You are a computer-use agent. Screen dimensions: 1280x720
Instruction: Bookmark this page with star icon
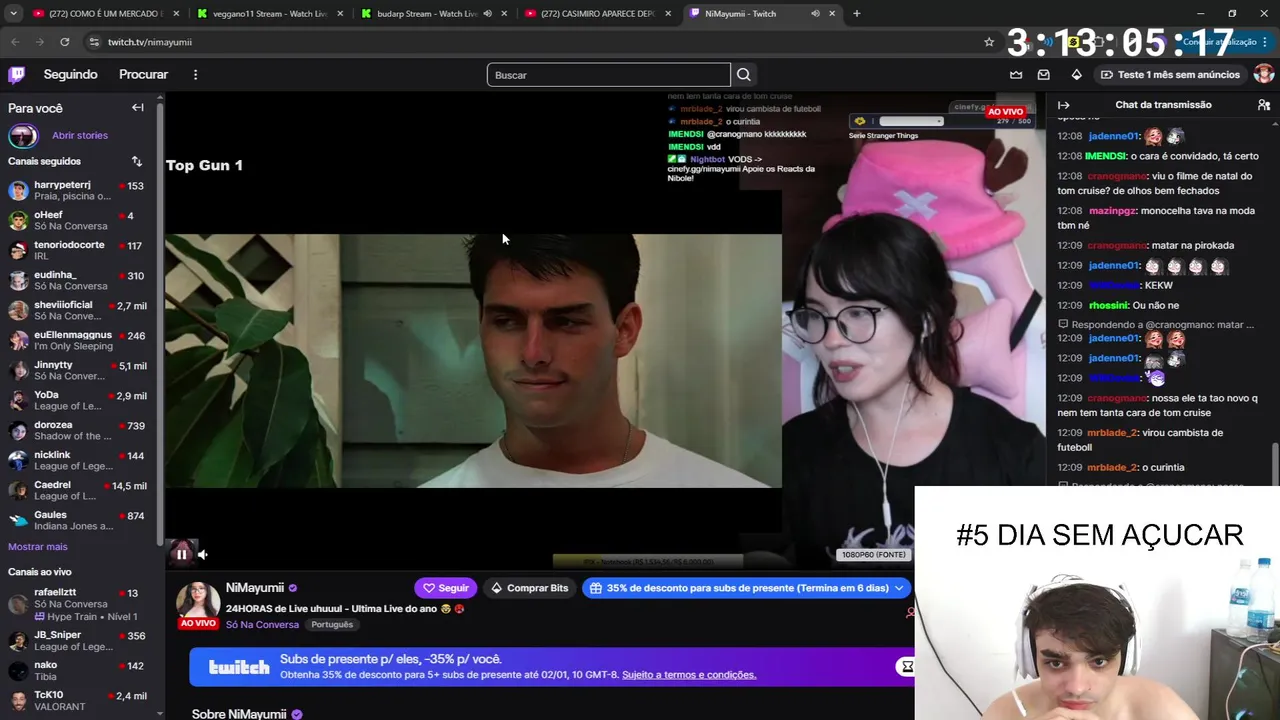point(989,42)
